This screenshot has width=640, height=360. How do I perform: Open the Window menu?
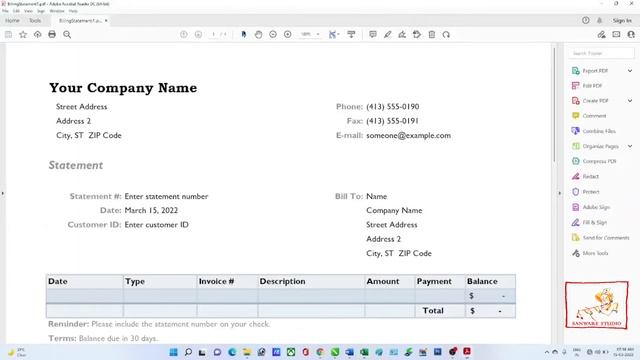(57, 11)
